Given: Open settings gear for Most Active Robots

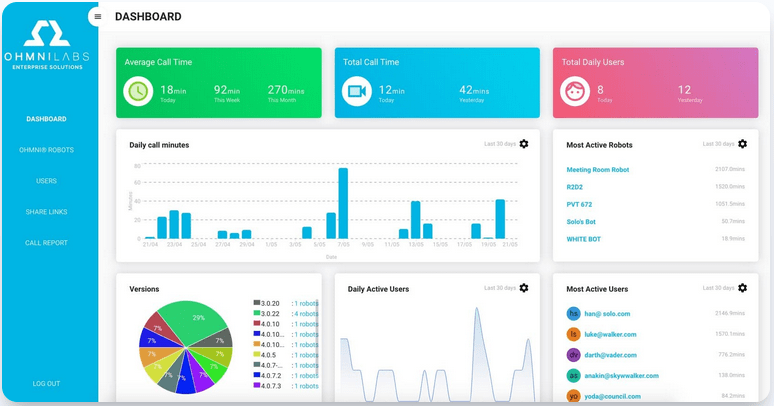Looking at the screenshot, I should [742, 144].
